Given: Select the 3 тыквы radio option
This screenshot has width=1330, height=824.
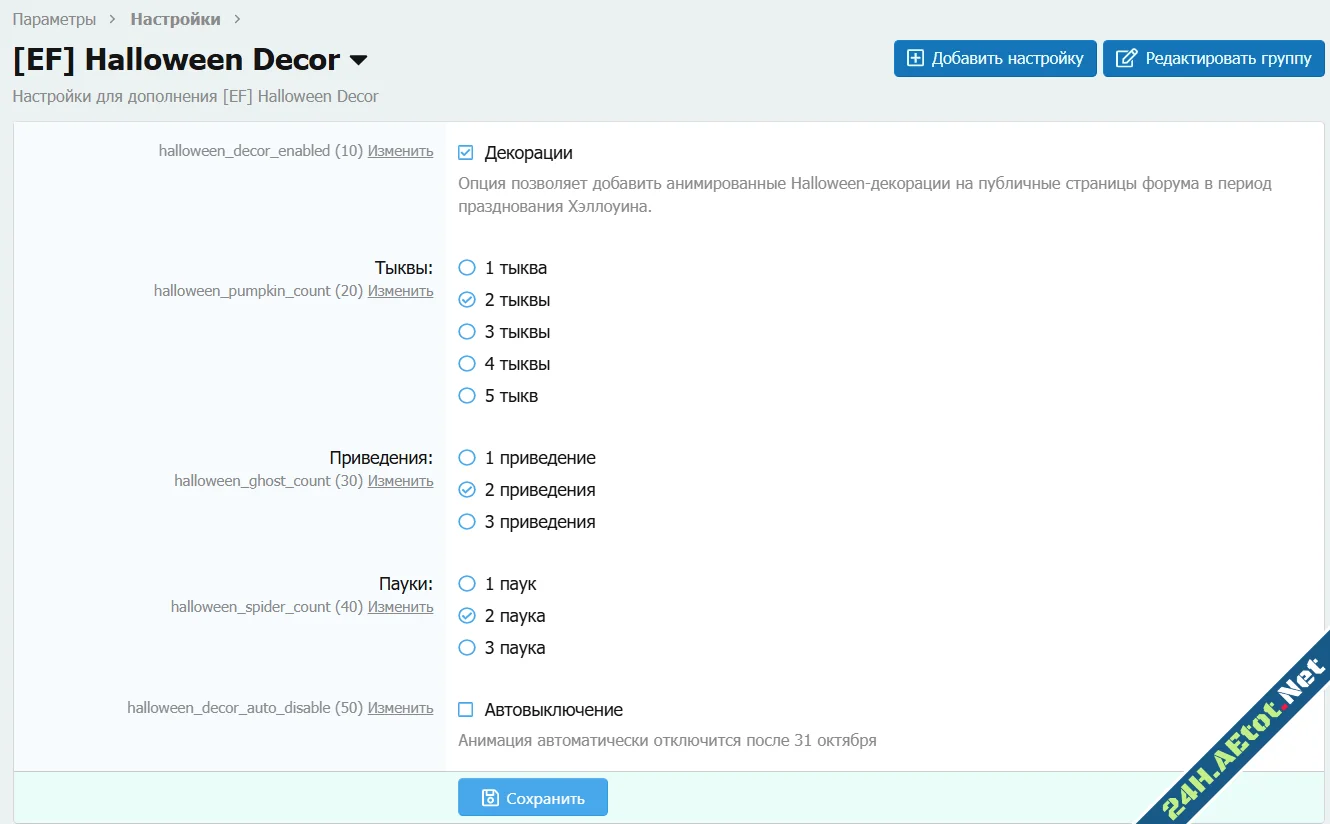Looking at the screenshot, I should 467,332.
